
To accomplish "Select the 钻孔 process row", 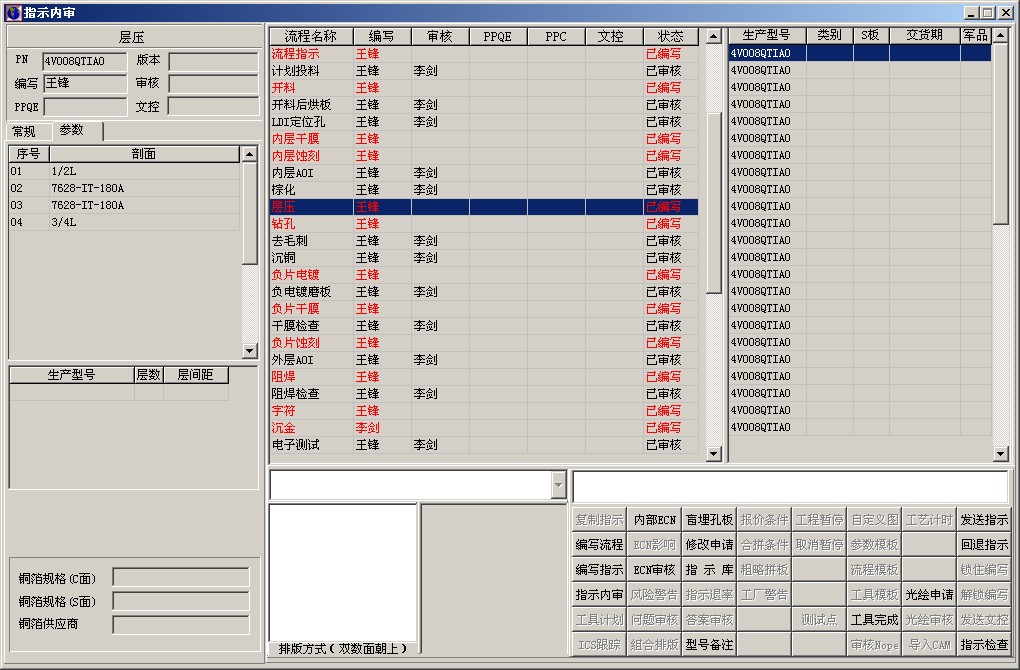I will 484,224.
